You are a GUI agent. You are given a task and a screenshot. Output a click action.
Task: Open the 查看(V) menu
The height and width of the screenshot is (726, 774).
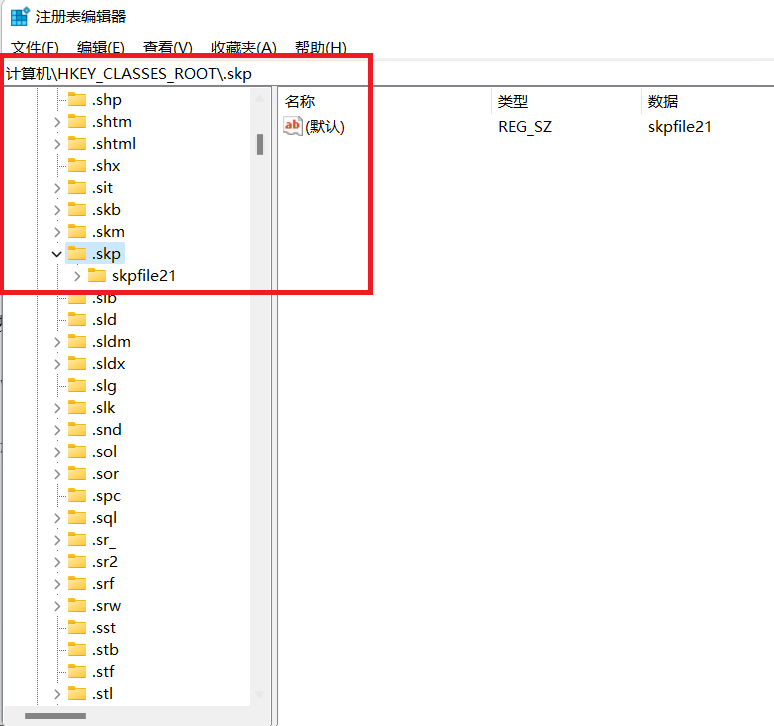tap(168, 47)
